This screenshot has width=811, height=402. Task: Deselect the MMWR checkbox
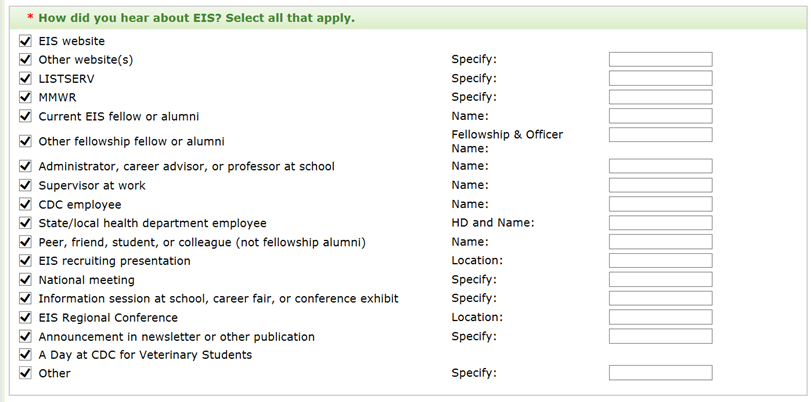[25, 97]
